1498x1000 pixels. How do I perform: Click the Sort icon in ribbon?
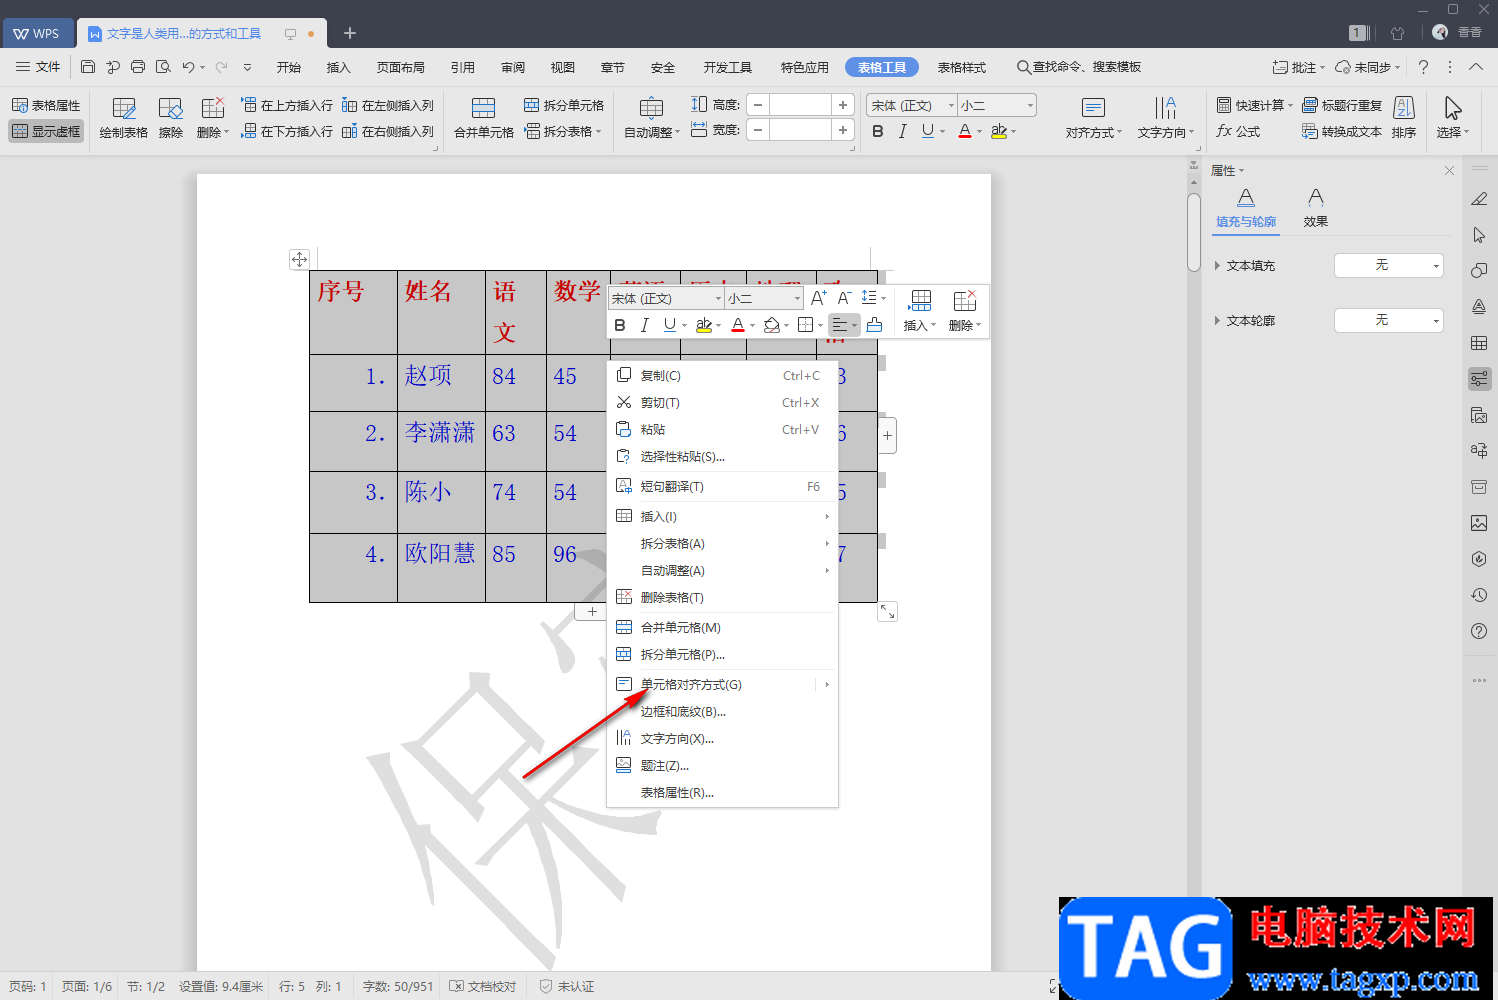(x=1404, y=118)
